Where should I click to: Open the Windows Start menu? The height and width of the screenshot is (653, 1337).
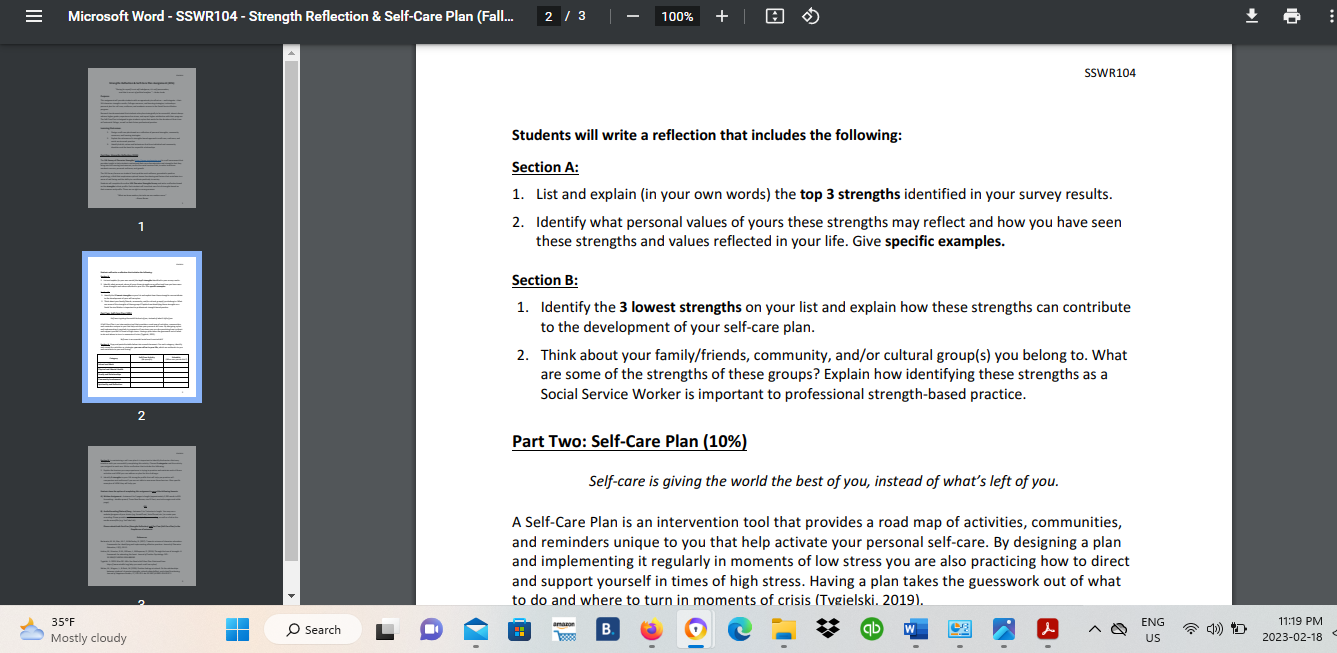(236, 629)
